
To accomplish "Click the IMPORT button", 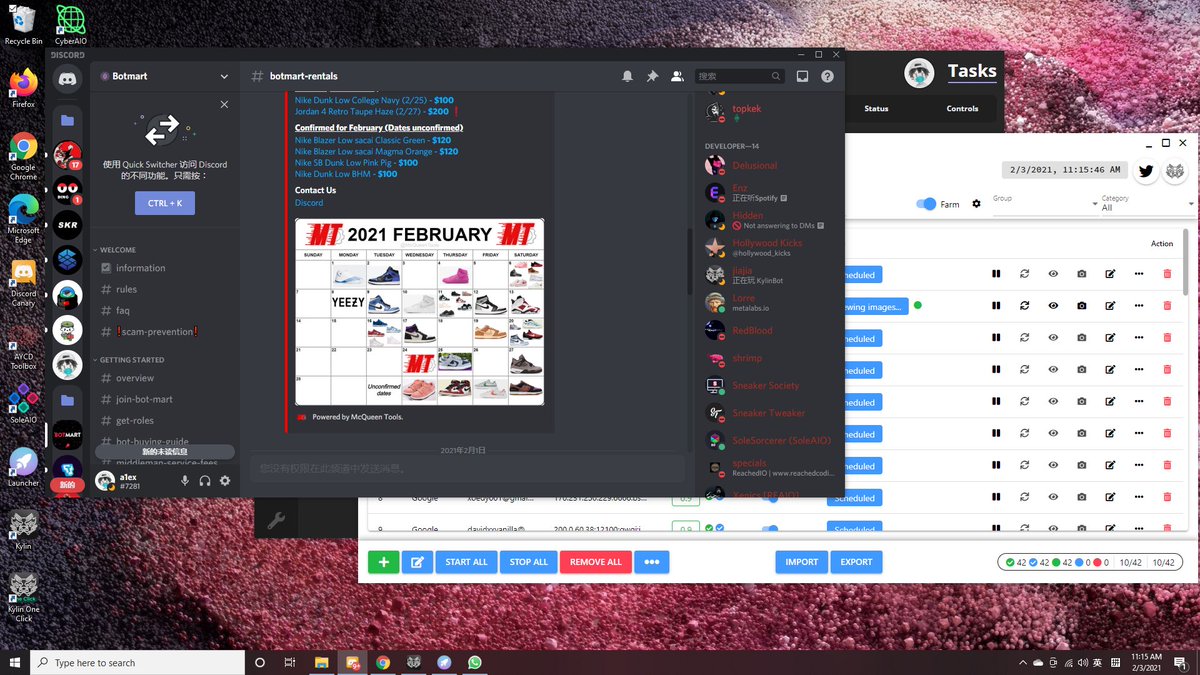I will 801,562.
